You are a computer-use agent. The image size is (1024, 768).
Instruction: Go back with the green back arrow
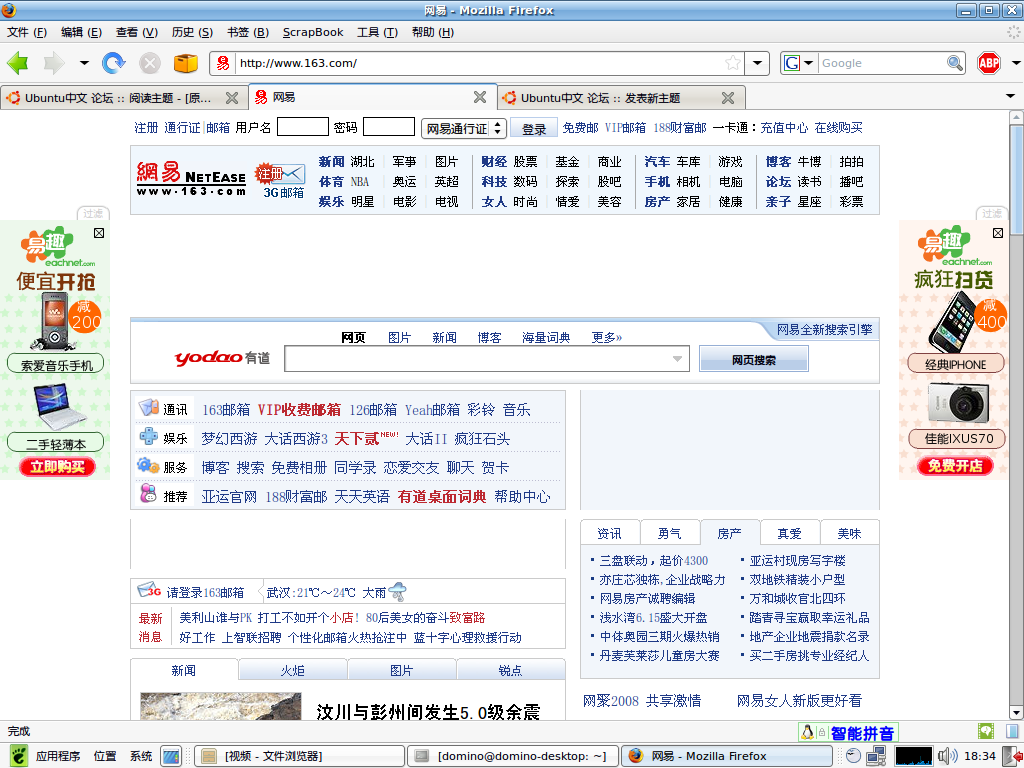[18, 63]
